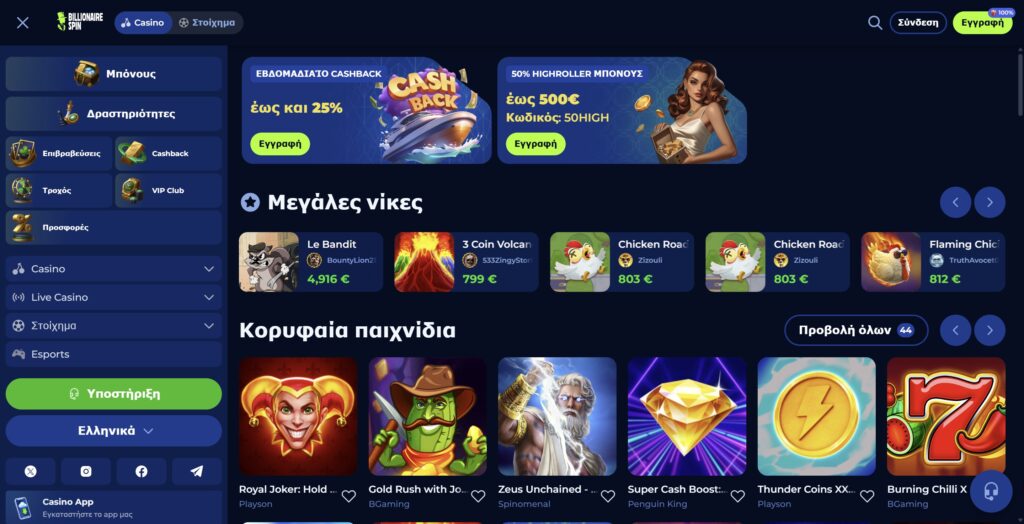Click next arrow in Μεγάλες νίκες carousel
This screenshot has width=1024, height=524.
(x=989, y=203)
